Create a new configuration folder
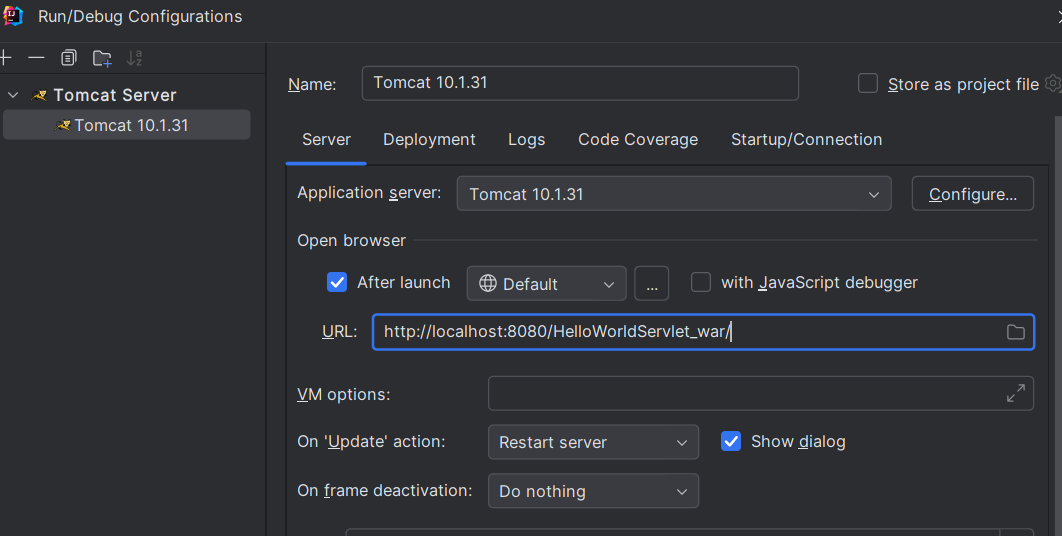This screenshot has width=1062, height=536. click(102, 58)
